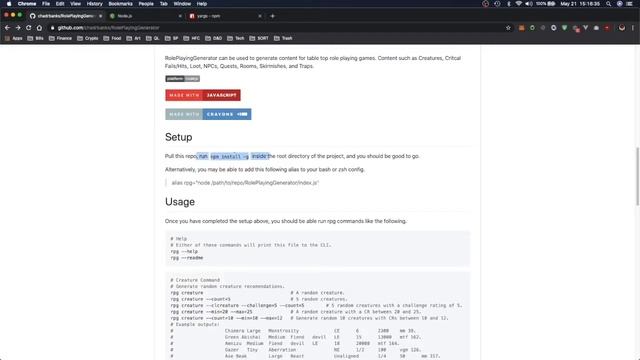The height and width of the screenshot is (360, 640).
Task: Reload the GitHub page
Action: [29, 28]
